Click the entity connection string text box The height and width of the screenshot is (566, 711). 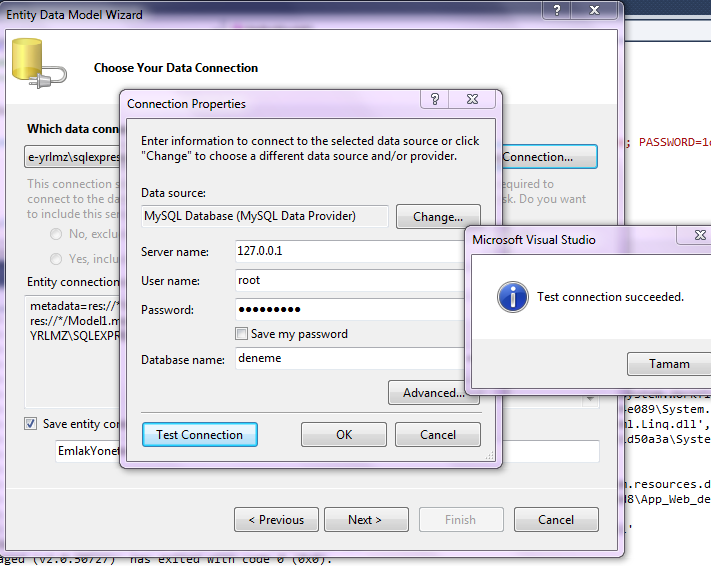(x=73, y=351)
